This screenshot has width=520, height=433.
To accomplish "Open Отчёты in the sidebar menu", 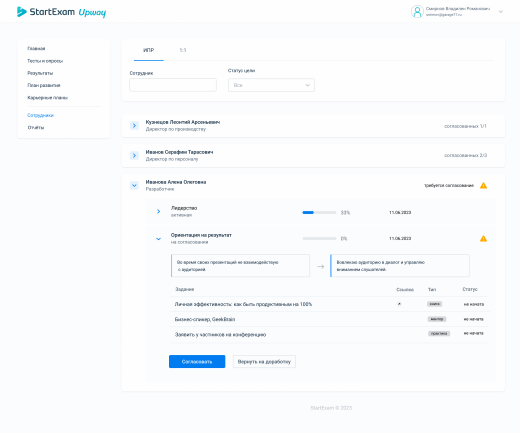I will click(x=36, y=128).
